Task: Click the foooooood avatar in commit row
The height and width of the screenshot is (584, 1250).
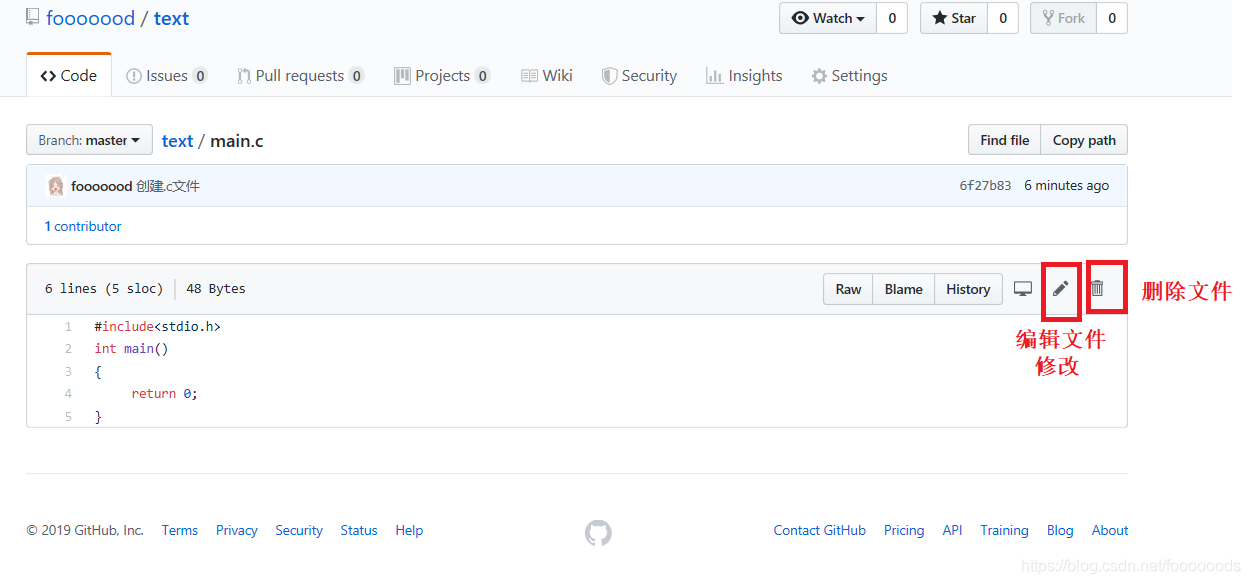Action: (x=56, y=186)
